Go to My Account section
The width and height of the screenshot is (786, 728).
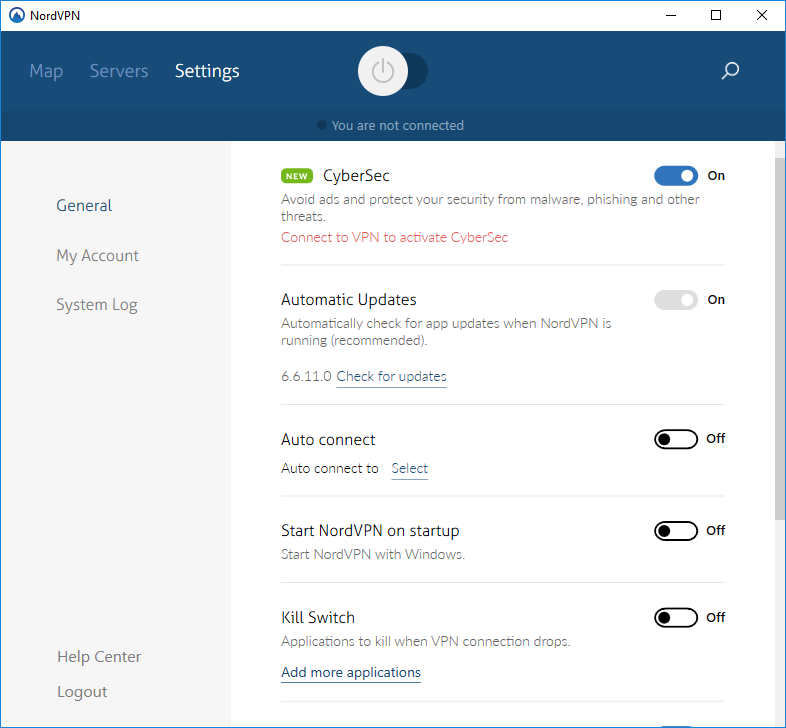(x=97, y=256)
